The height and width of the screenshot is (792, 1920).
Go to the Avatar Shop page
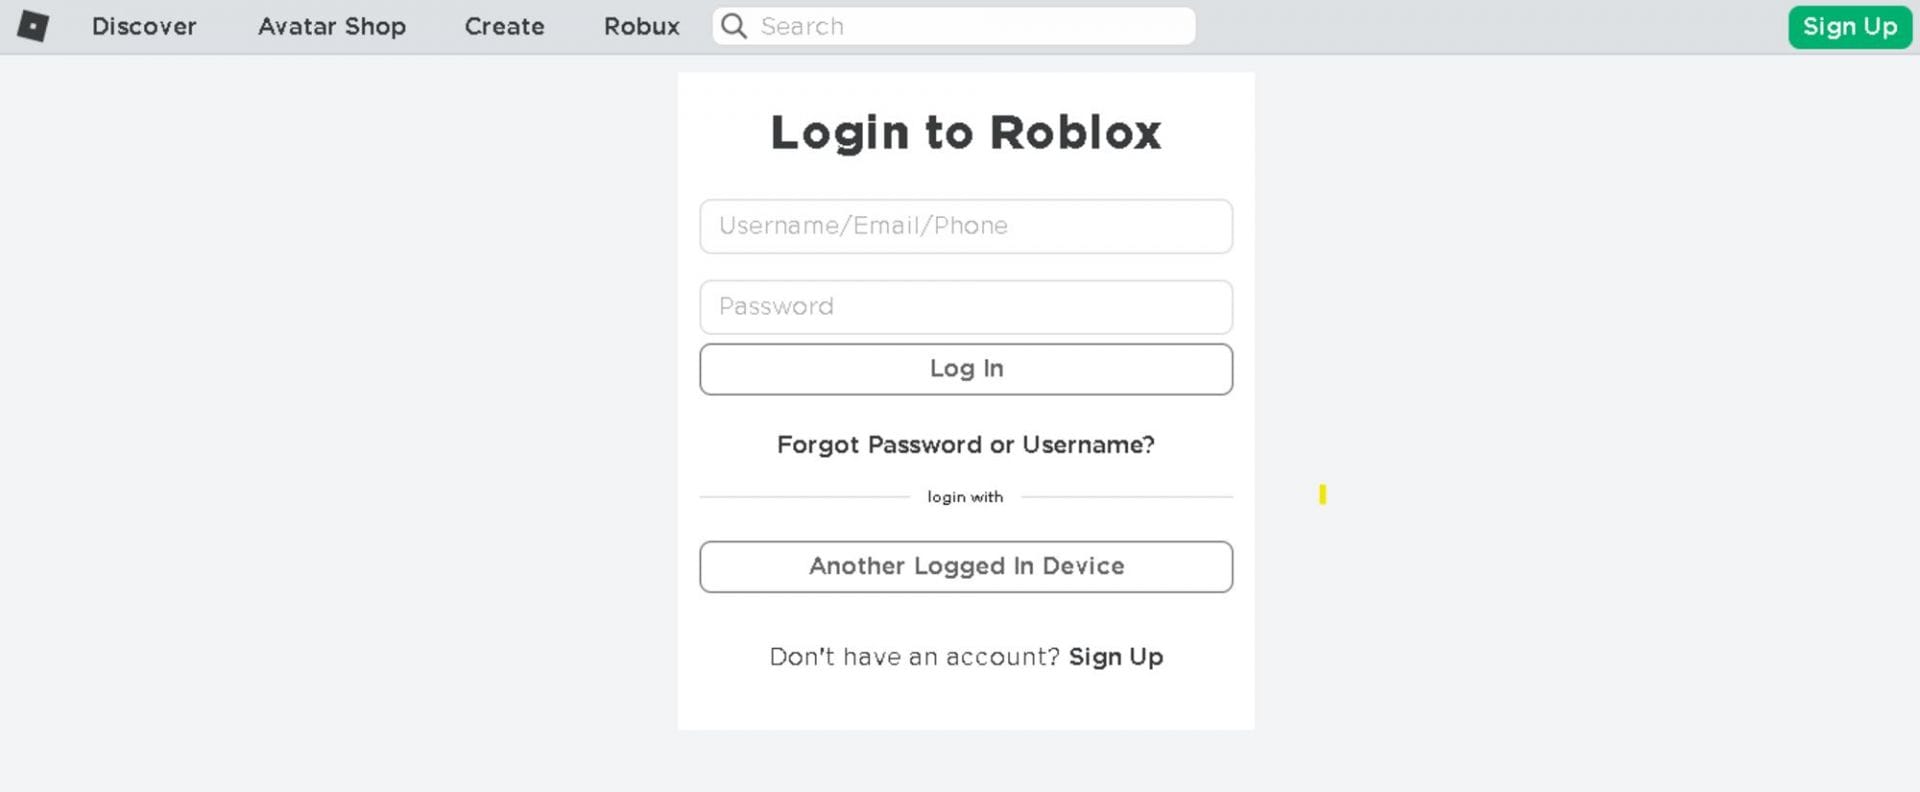(x=332, y=26)
